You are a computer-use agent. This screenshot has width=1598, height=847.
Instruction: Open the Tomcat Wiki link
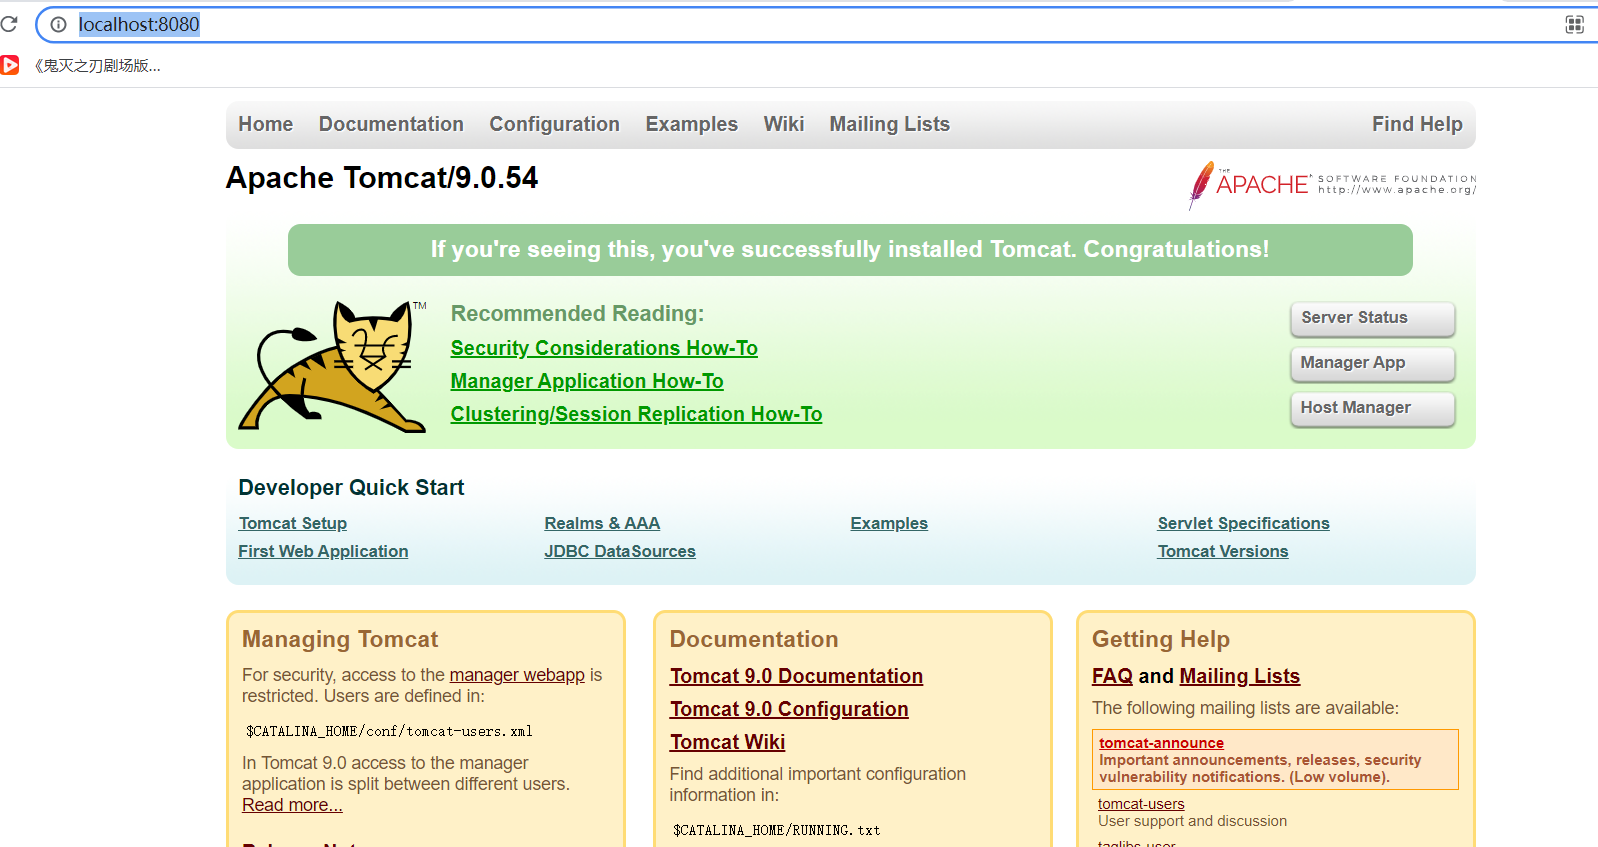727,742
